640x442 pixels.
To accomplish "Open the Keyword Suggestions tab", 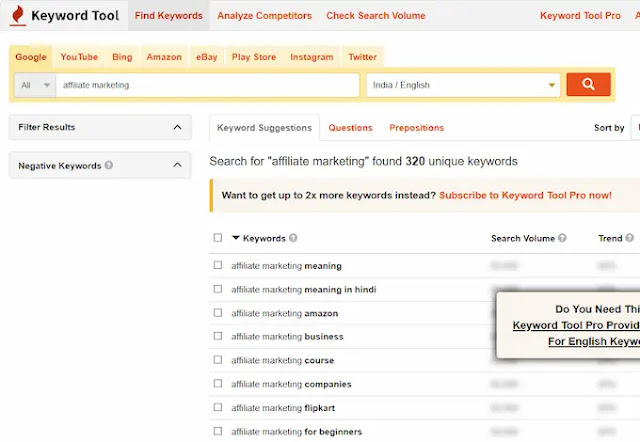I will (x=264, y=128).
